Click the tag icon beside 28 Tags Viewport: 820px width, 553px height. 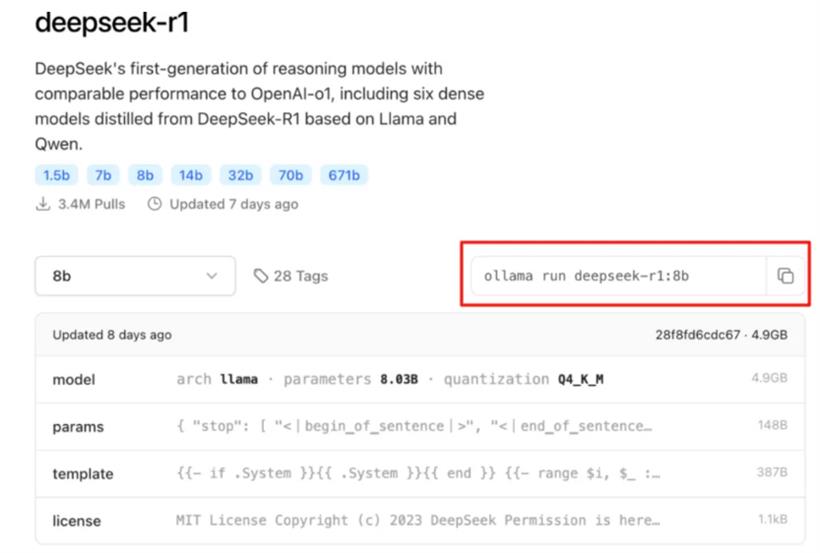point(260,276)
